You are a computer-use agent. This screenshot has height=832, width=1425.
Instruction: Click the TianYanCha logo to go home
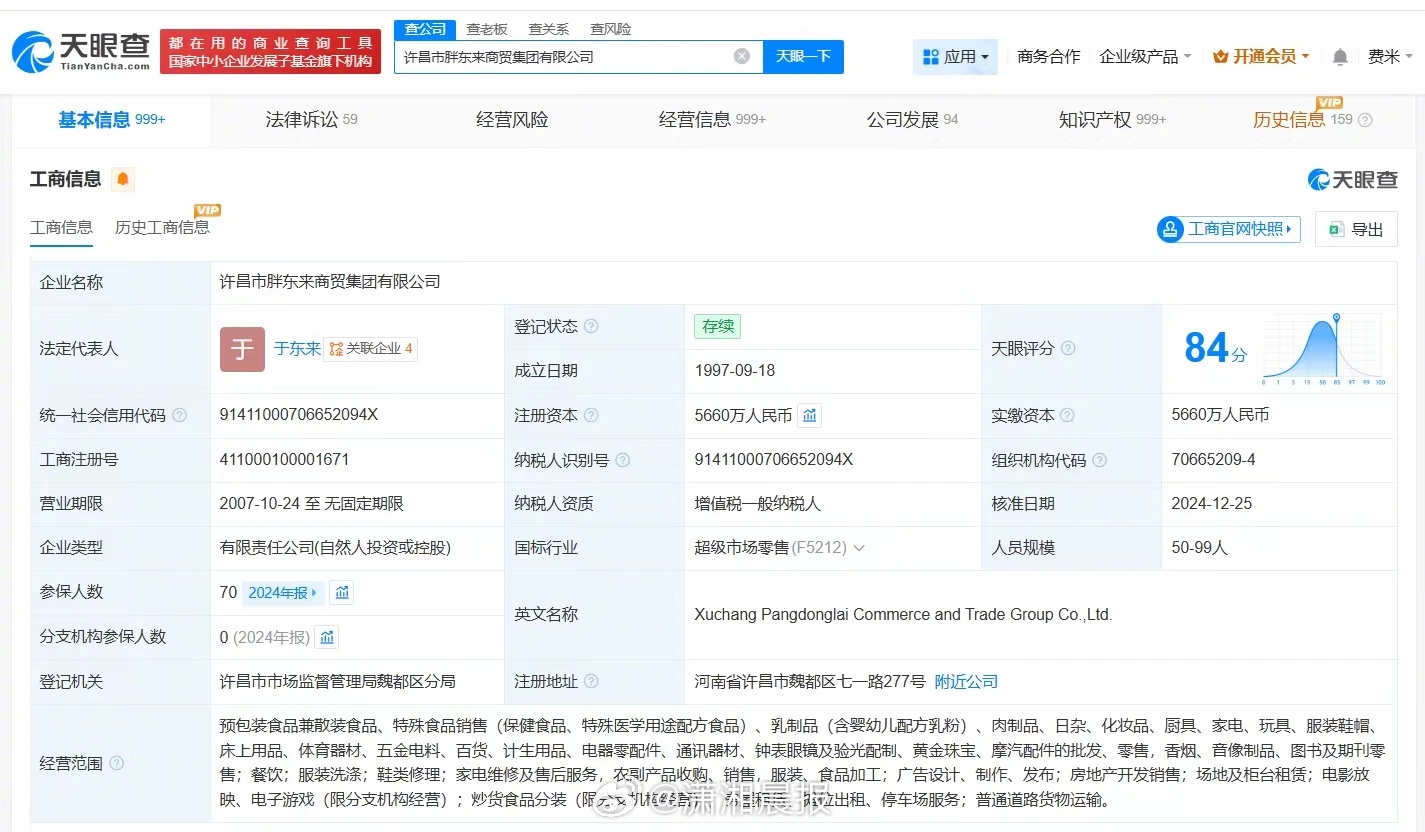coord(80,51)
